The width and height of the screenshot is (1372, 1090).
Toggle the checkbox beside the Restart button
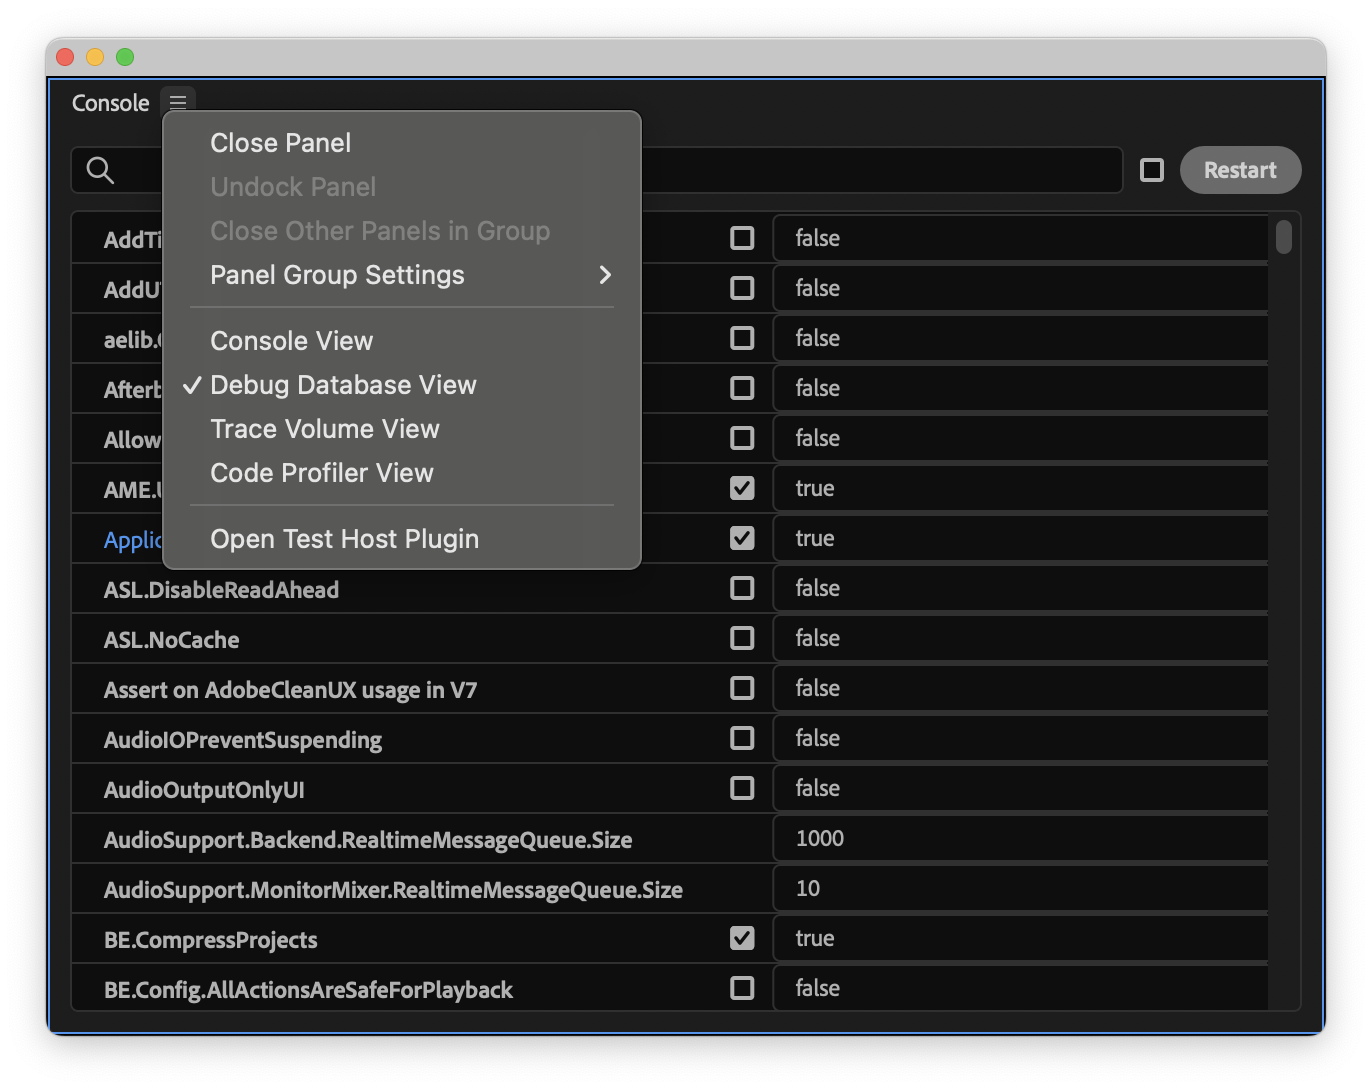tap(1152, 170)
